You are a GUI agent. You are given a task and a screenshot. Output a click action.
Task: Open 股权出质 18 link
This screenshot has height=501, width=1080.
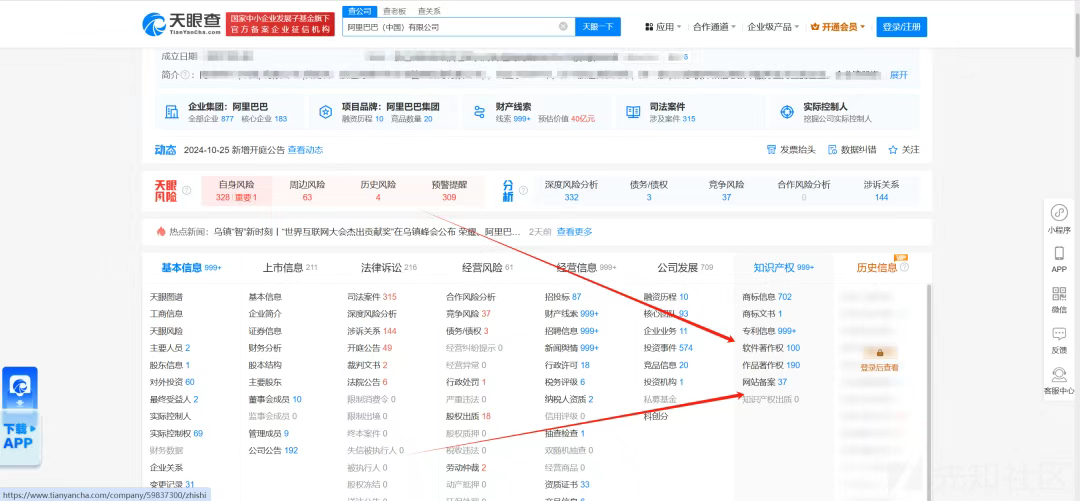tap(468, 416)
